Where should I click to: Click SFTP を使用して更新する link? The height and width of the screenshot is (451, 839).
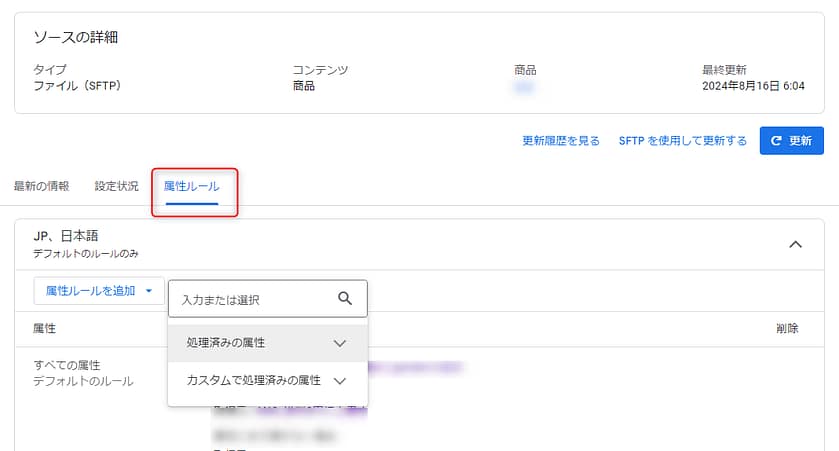click(682, 141)
